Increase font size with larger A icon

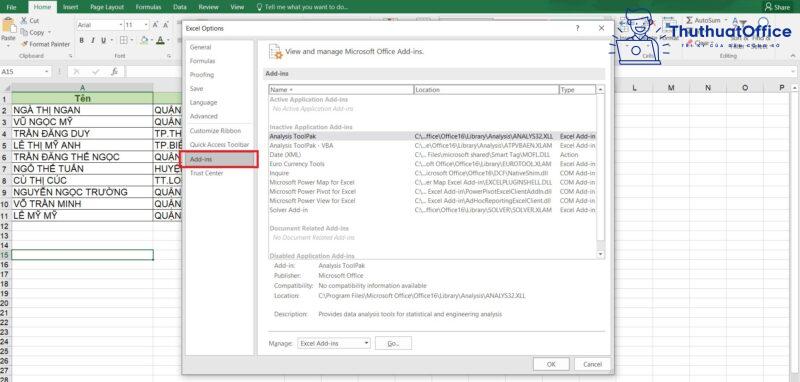click(155, 25)
